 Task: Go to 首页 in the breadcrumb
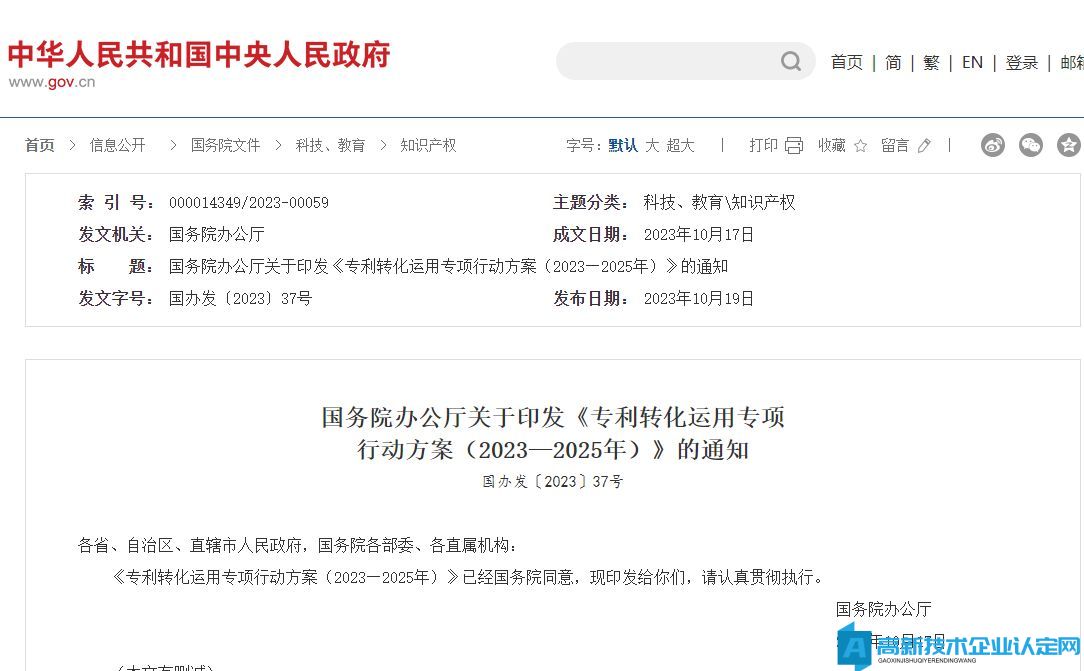coord(39,145)
